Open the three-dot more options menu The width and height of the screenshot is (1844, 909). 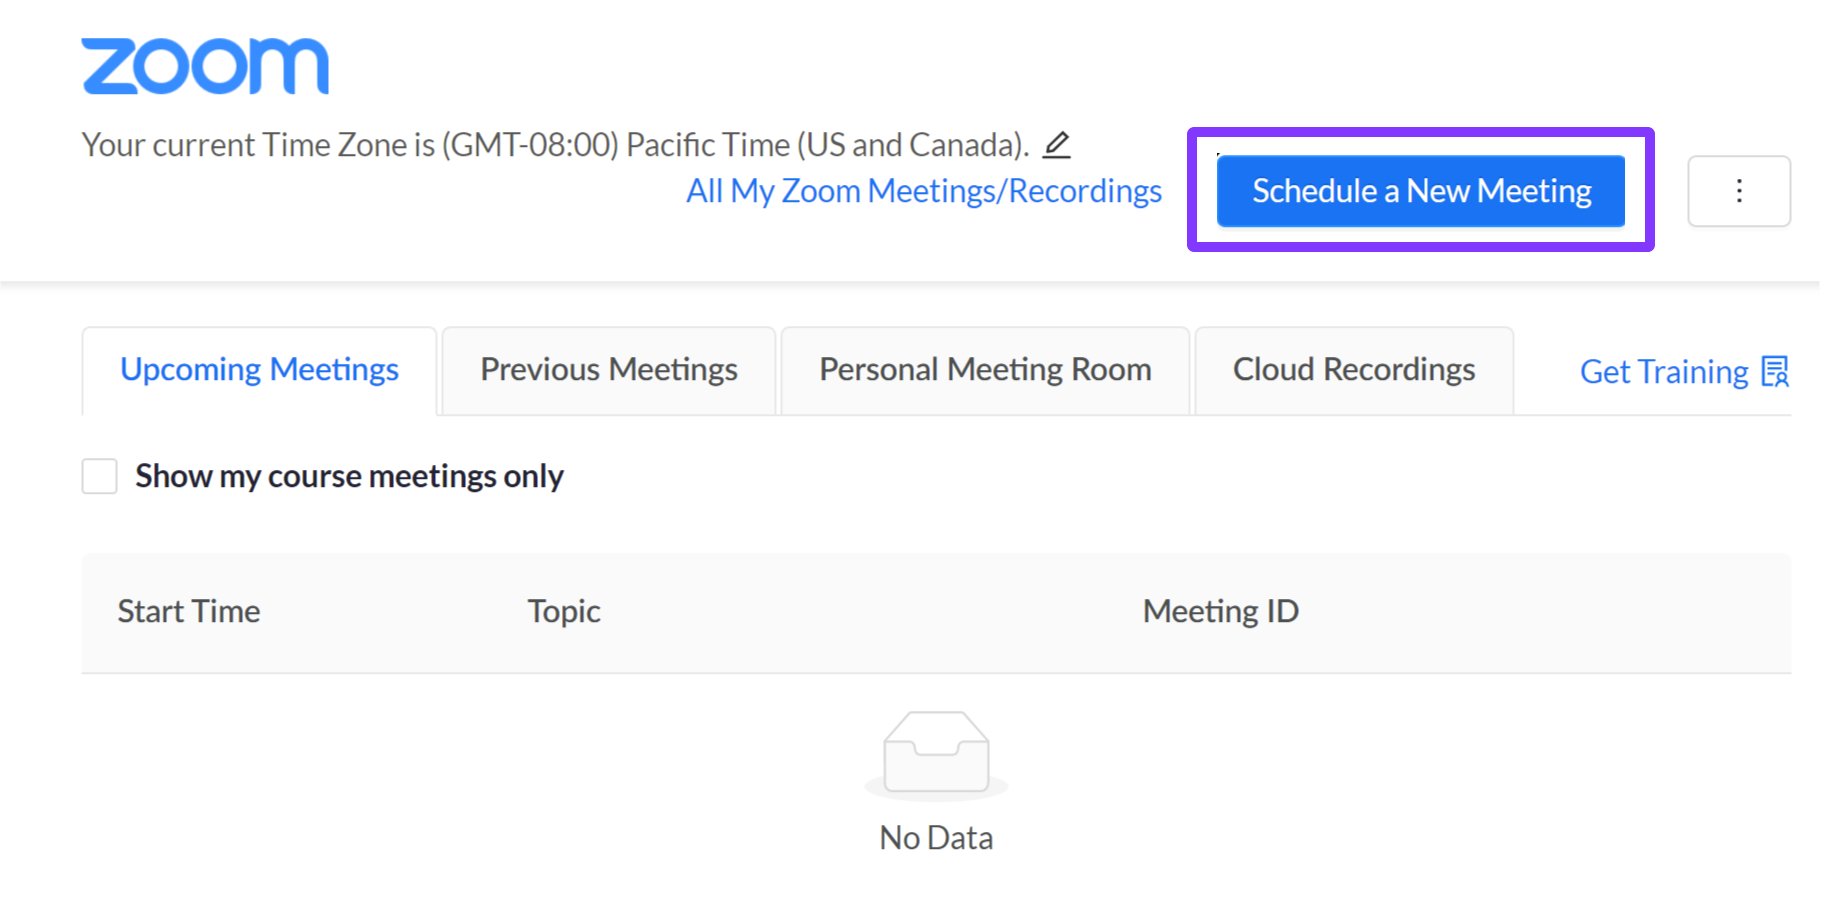tap(1738, 191)
